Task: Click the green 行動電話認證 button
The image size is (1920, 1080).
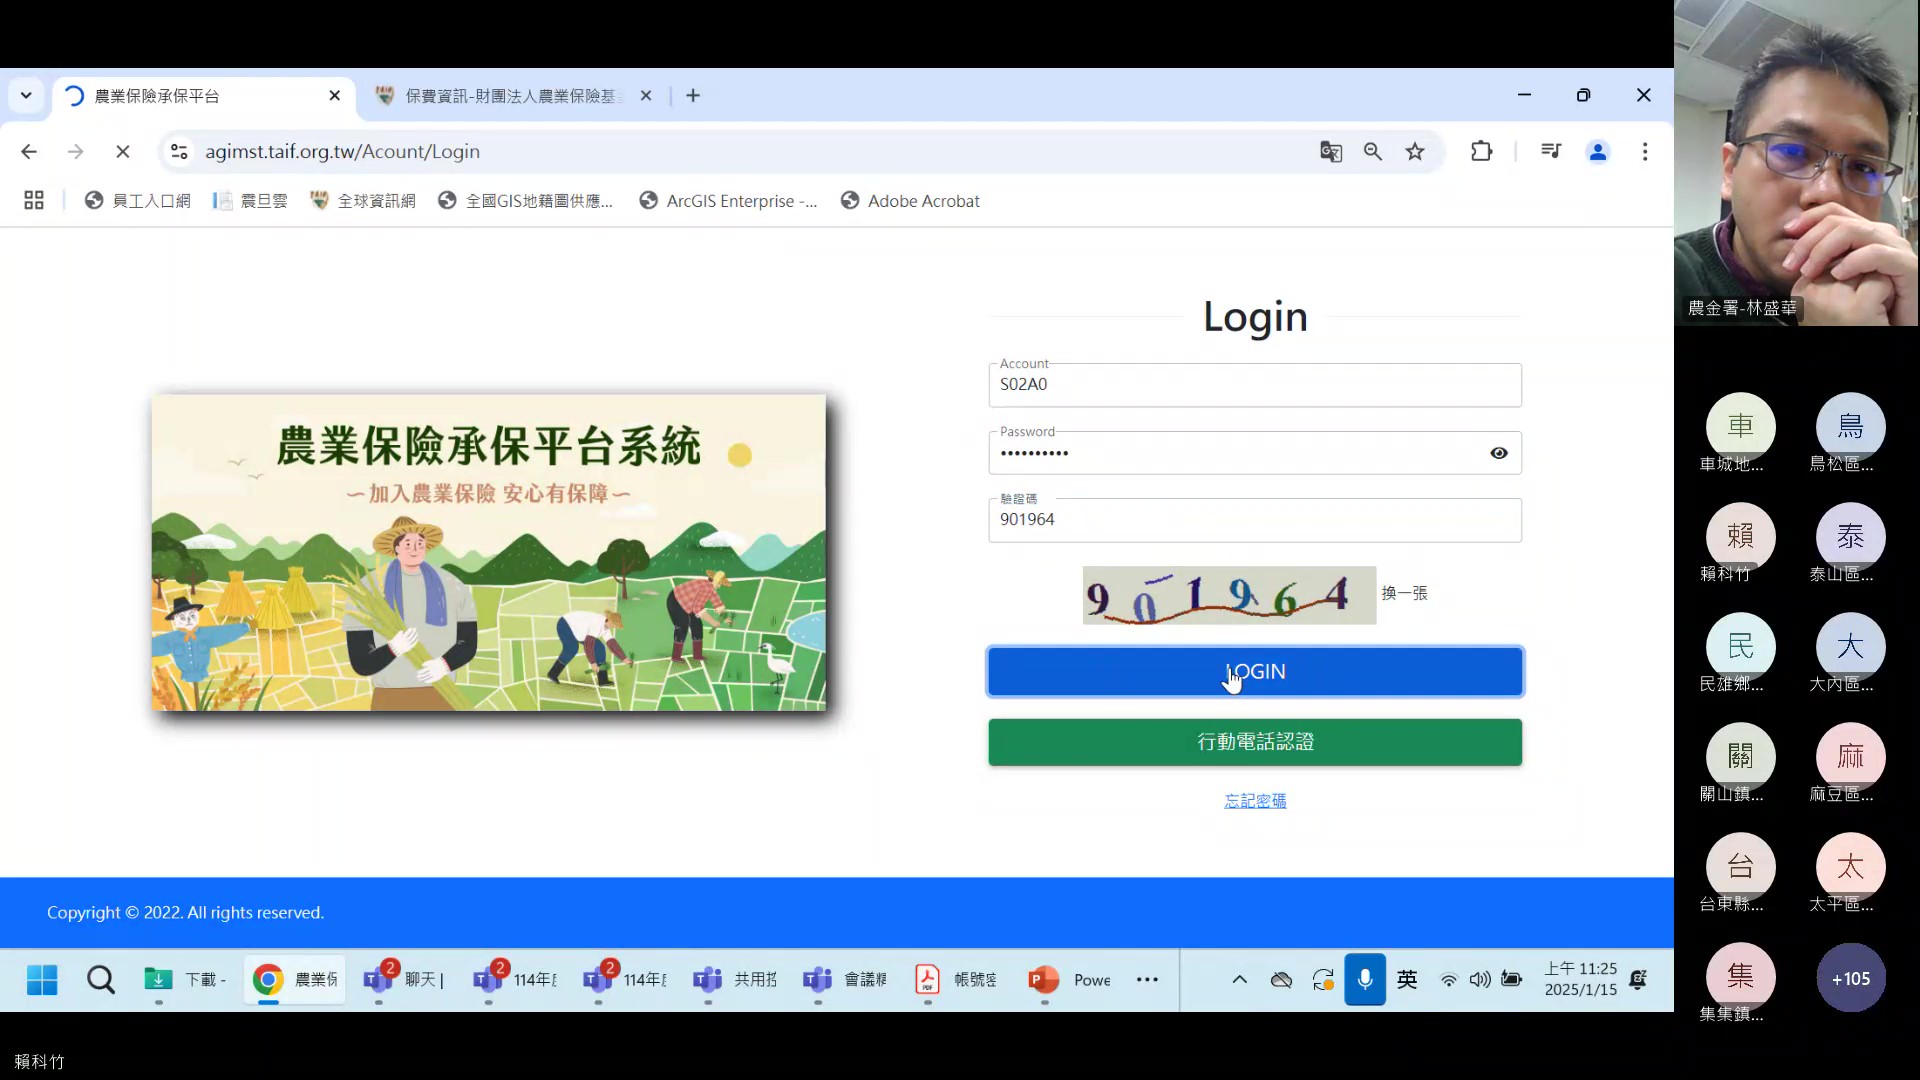Action: coord(1255,742)
